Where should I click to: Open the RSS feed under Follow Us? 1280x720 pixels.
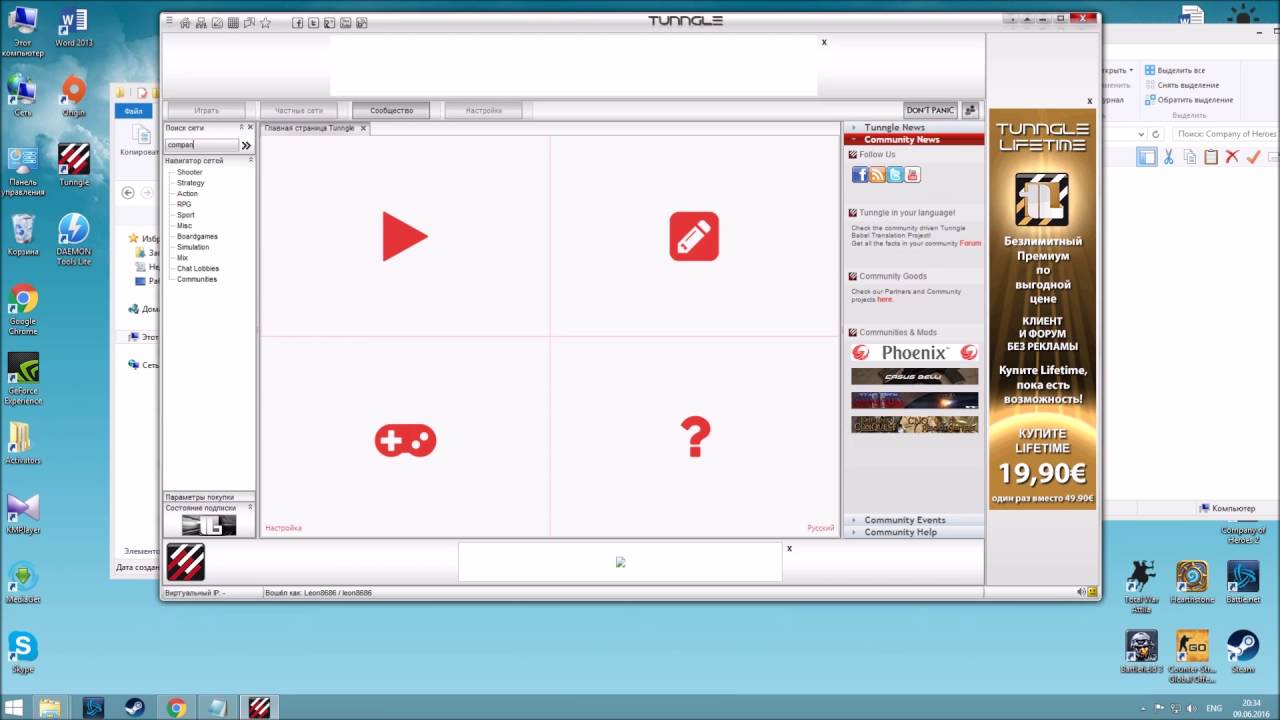click(877, 175)
